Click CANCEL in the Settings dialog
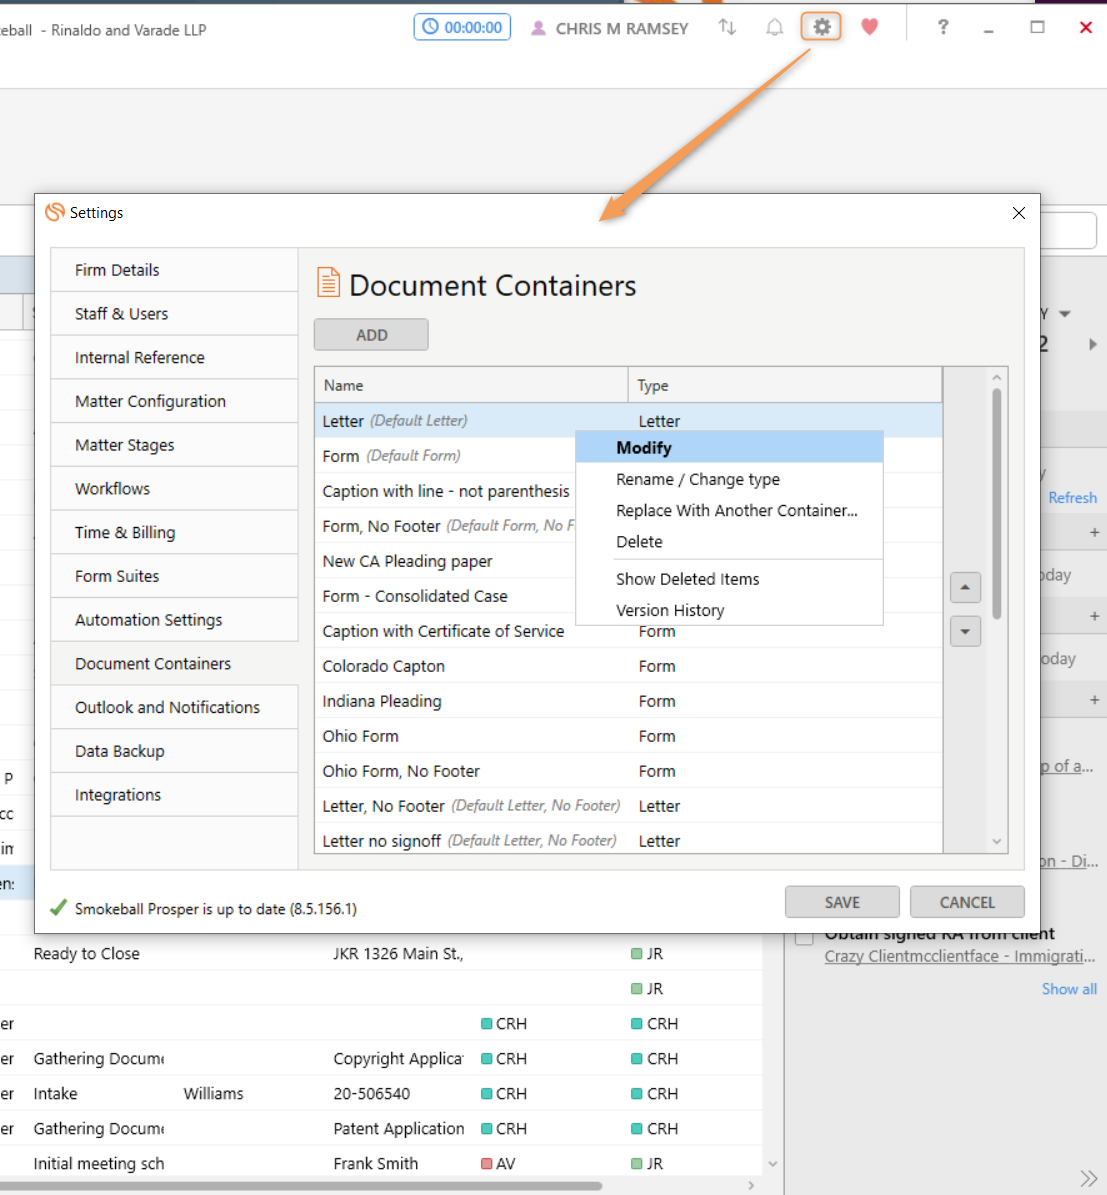The width and height of the screenshot is (1107, 1195). [x=967, y=902]
